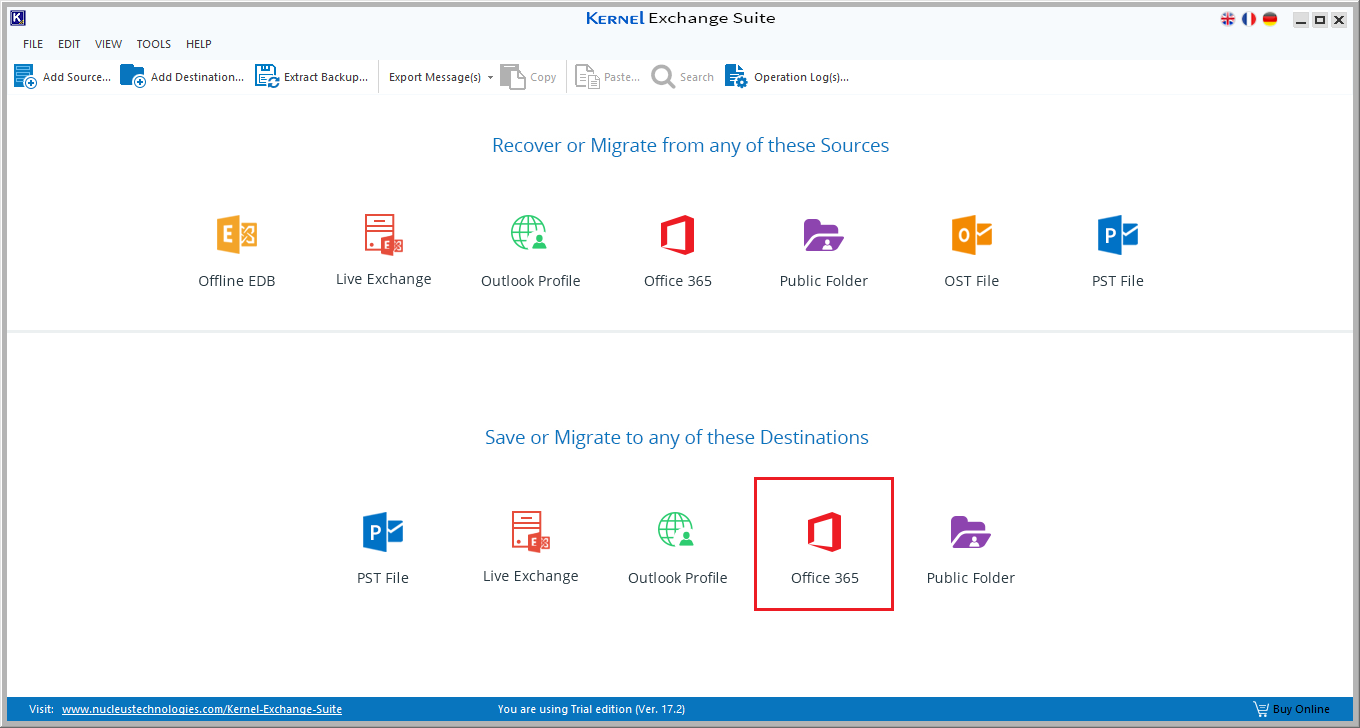The height and width of the screenshot is (728, 1360).
Task: Choose PST File as destination
Action: pyautogui.click(x=383, y=548)
